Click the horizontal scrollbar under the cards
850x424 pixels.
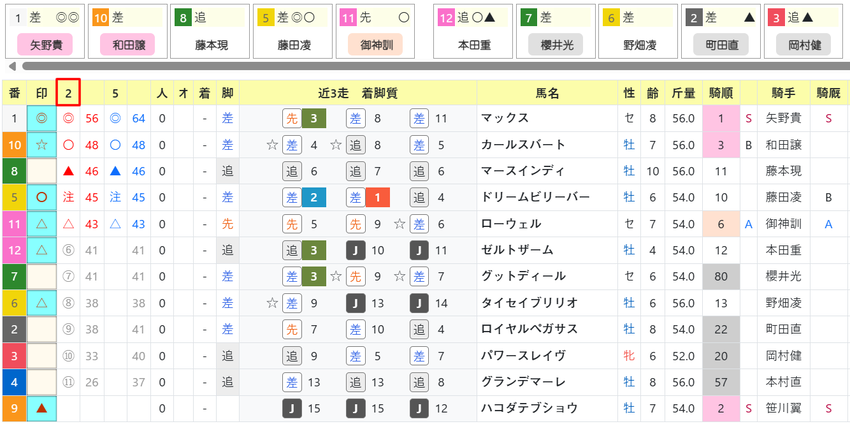tap(436, 66)
